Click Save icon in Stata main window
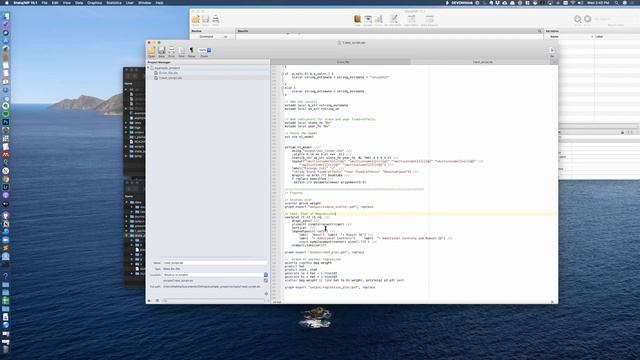The height and width of the screenshot is (360, 640). tap(206, 20)
